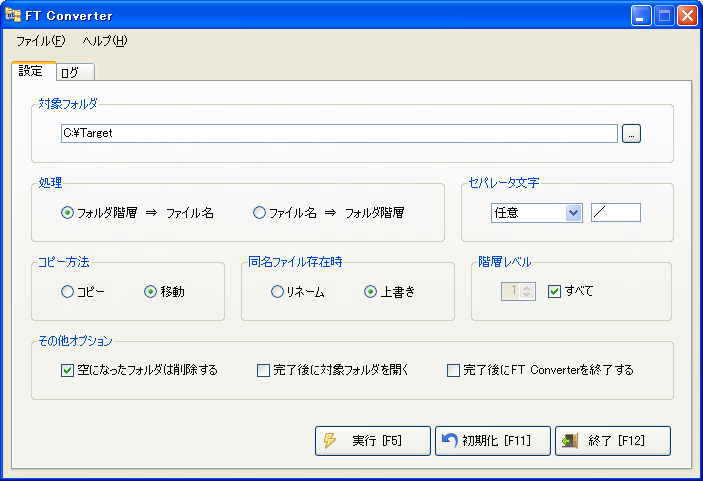703x481 pixels.
Task: Click the target folder path field
Action: tap(338, 133)
